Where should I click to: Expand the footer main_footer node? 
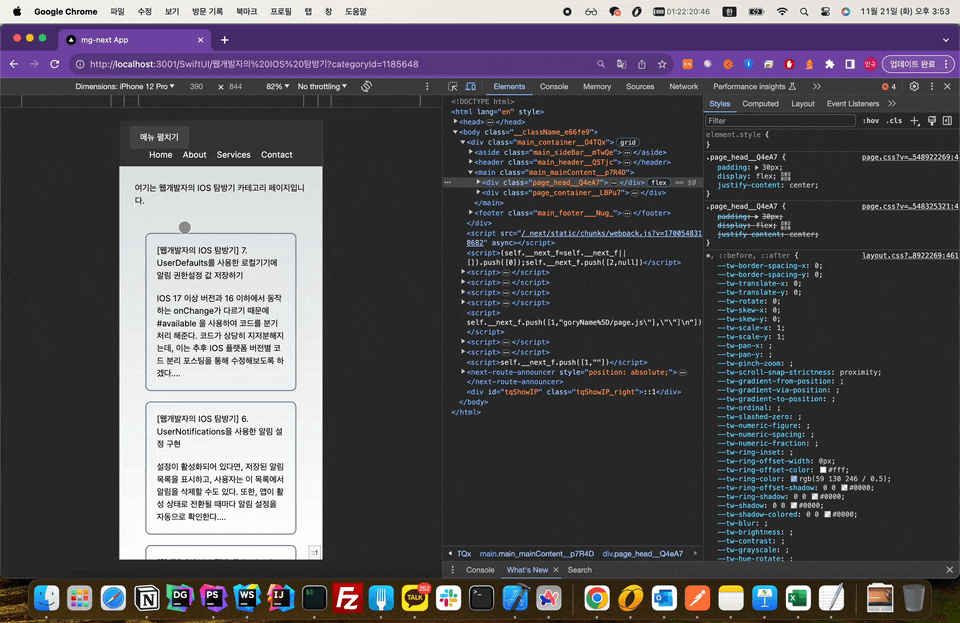point(470,213)
